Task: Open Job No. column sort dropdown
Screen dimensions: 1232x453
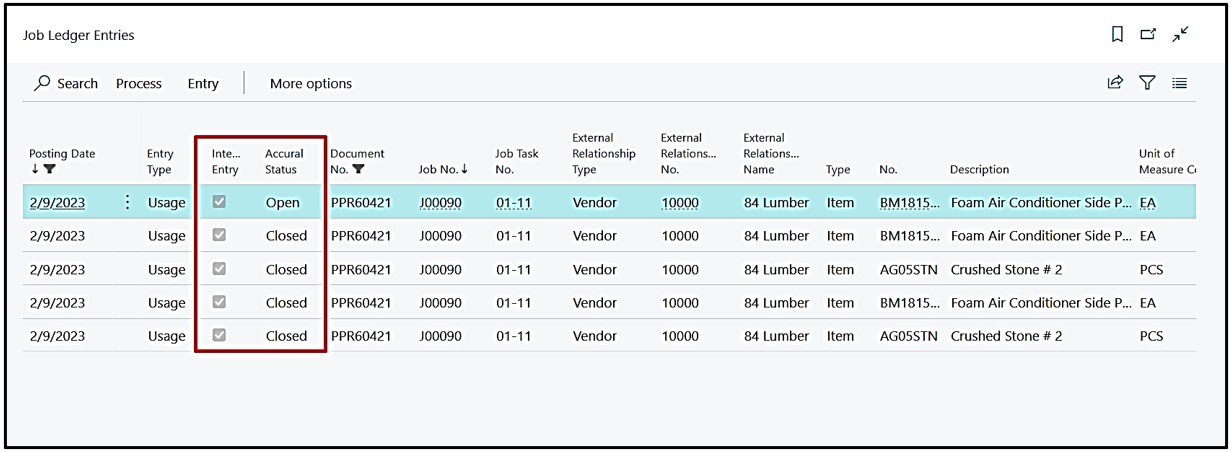Action: pyautogui.click(x=443, y=169)
